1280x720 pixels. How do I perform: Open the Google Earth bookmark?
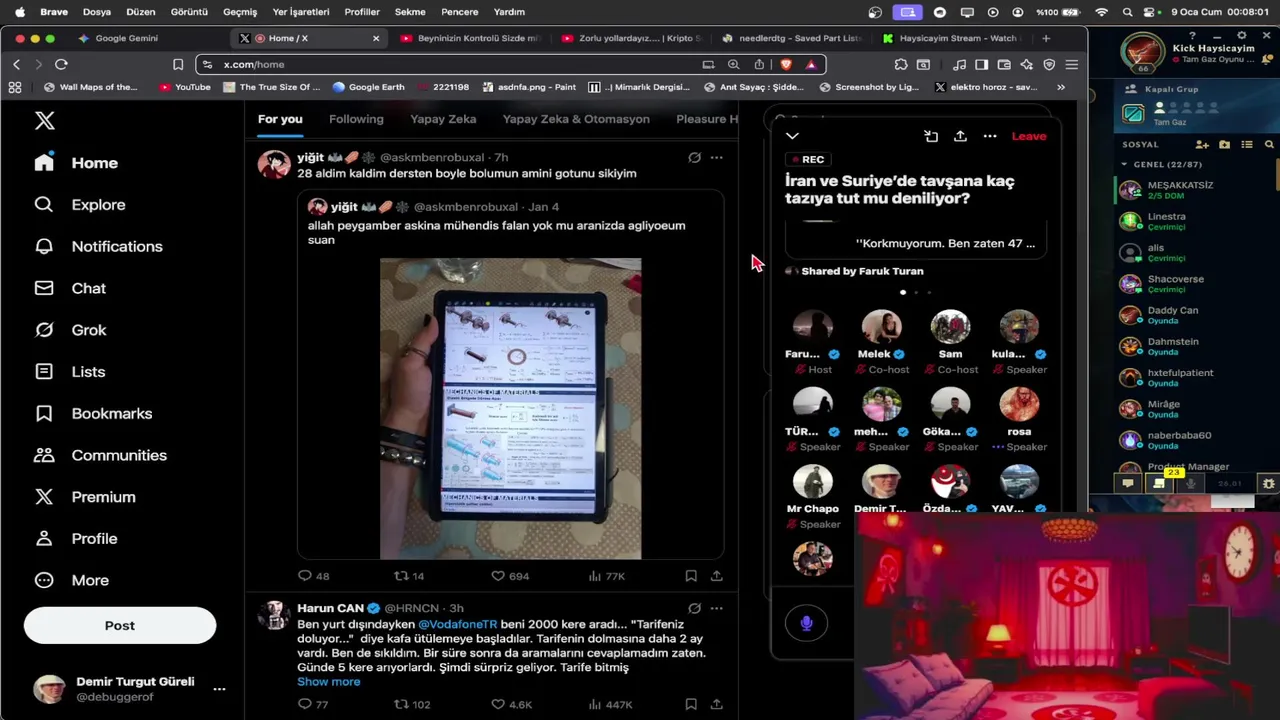(368, 87)
